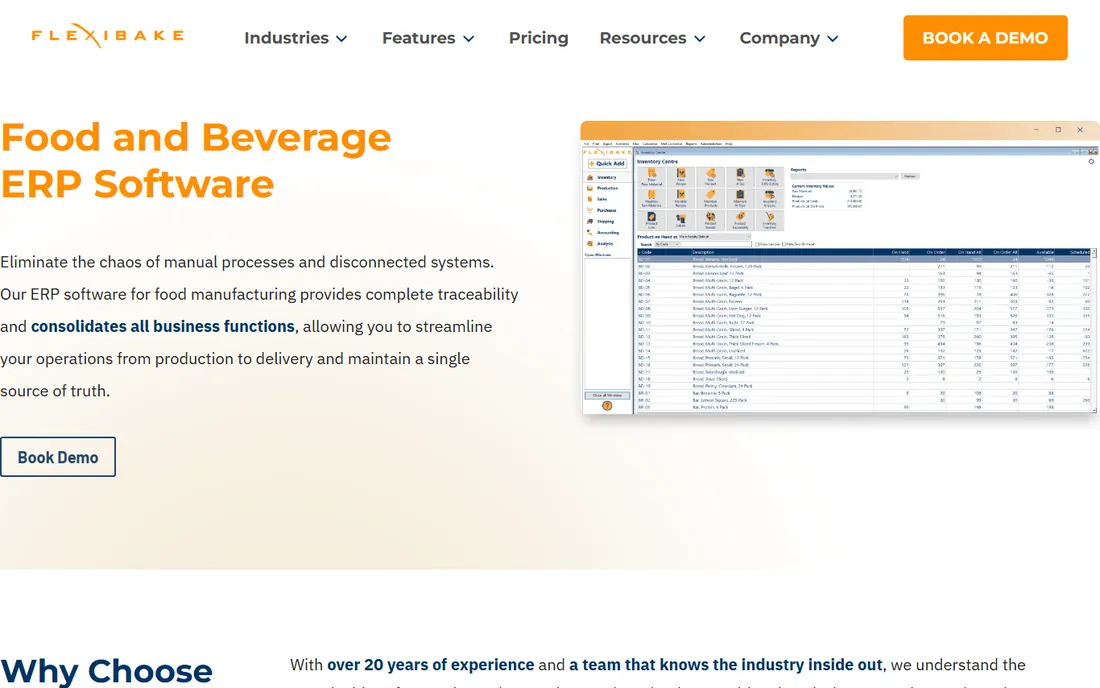
Task: Open the Reports dropdown in Inventory Centre
Action: point(845,176)
